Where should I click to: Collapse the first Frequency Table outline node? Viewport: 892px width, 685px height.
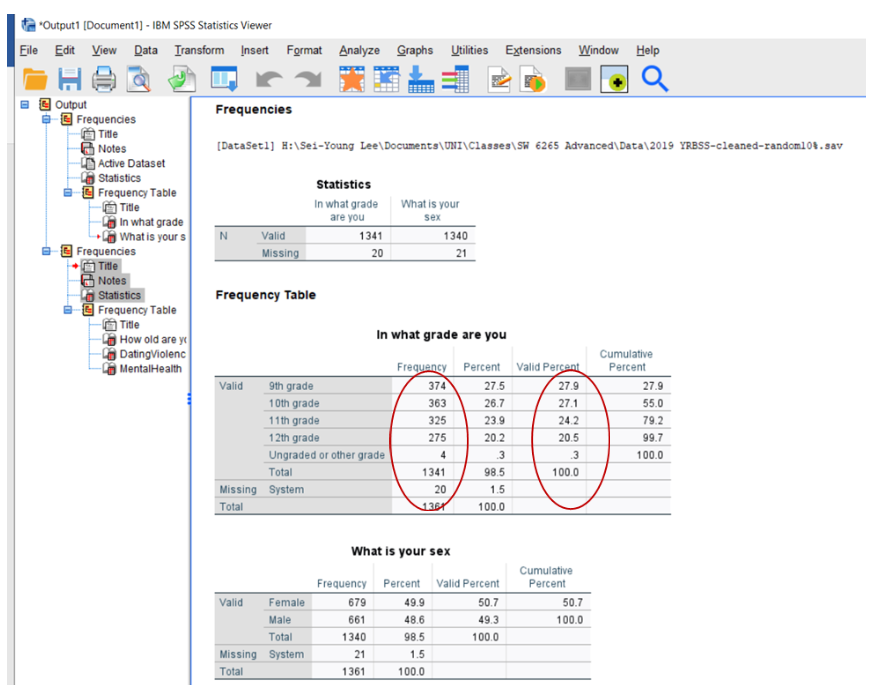[68, 193]
